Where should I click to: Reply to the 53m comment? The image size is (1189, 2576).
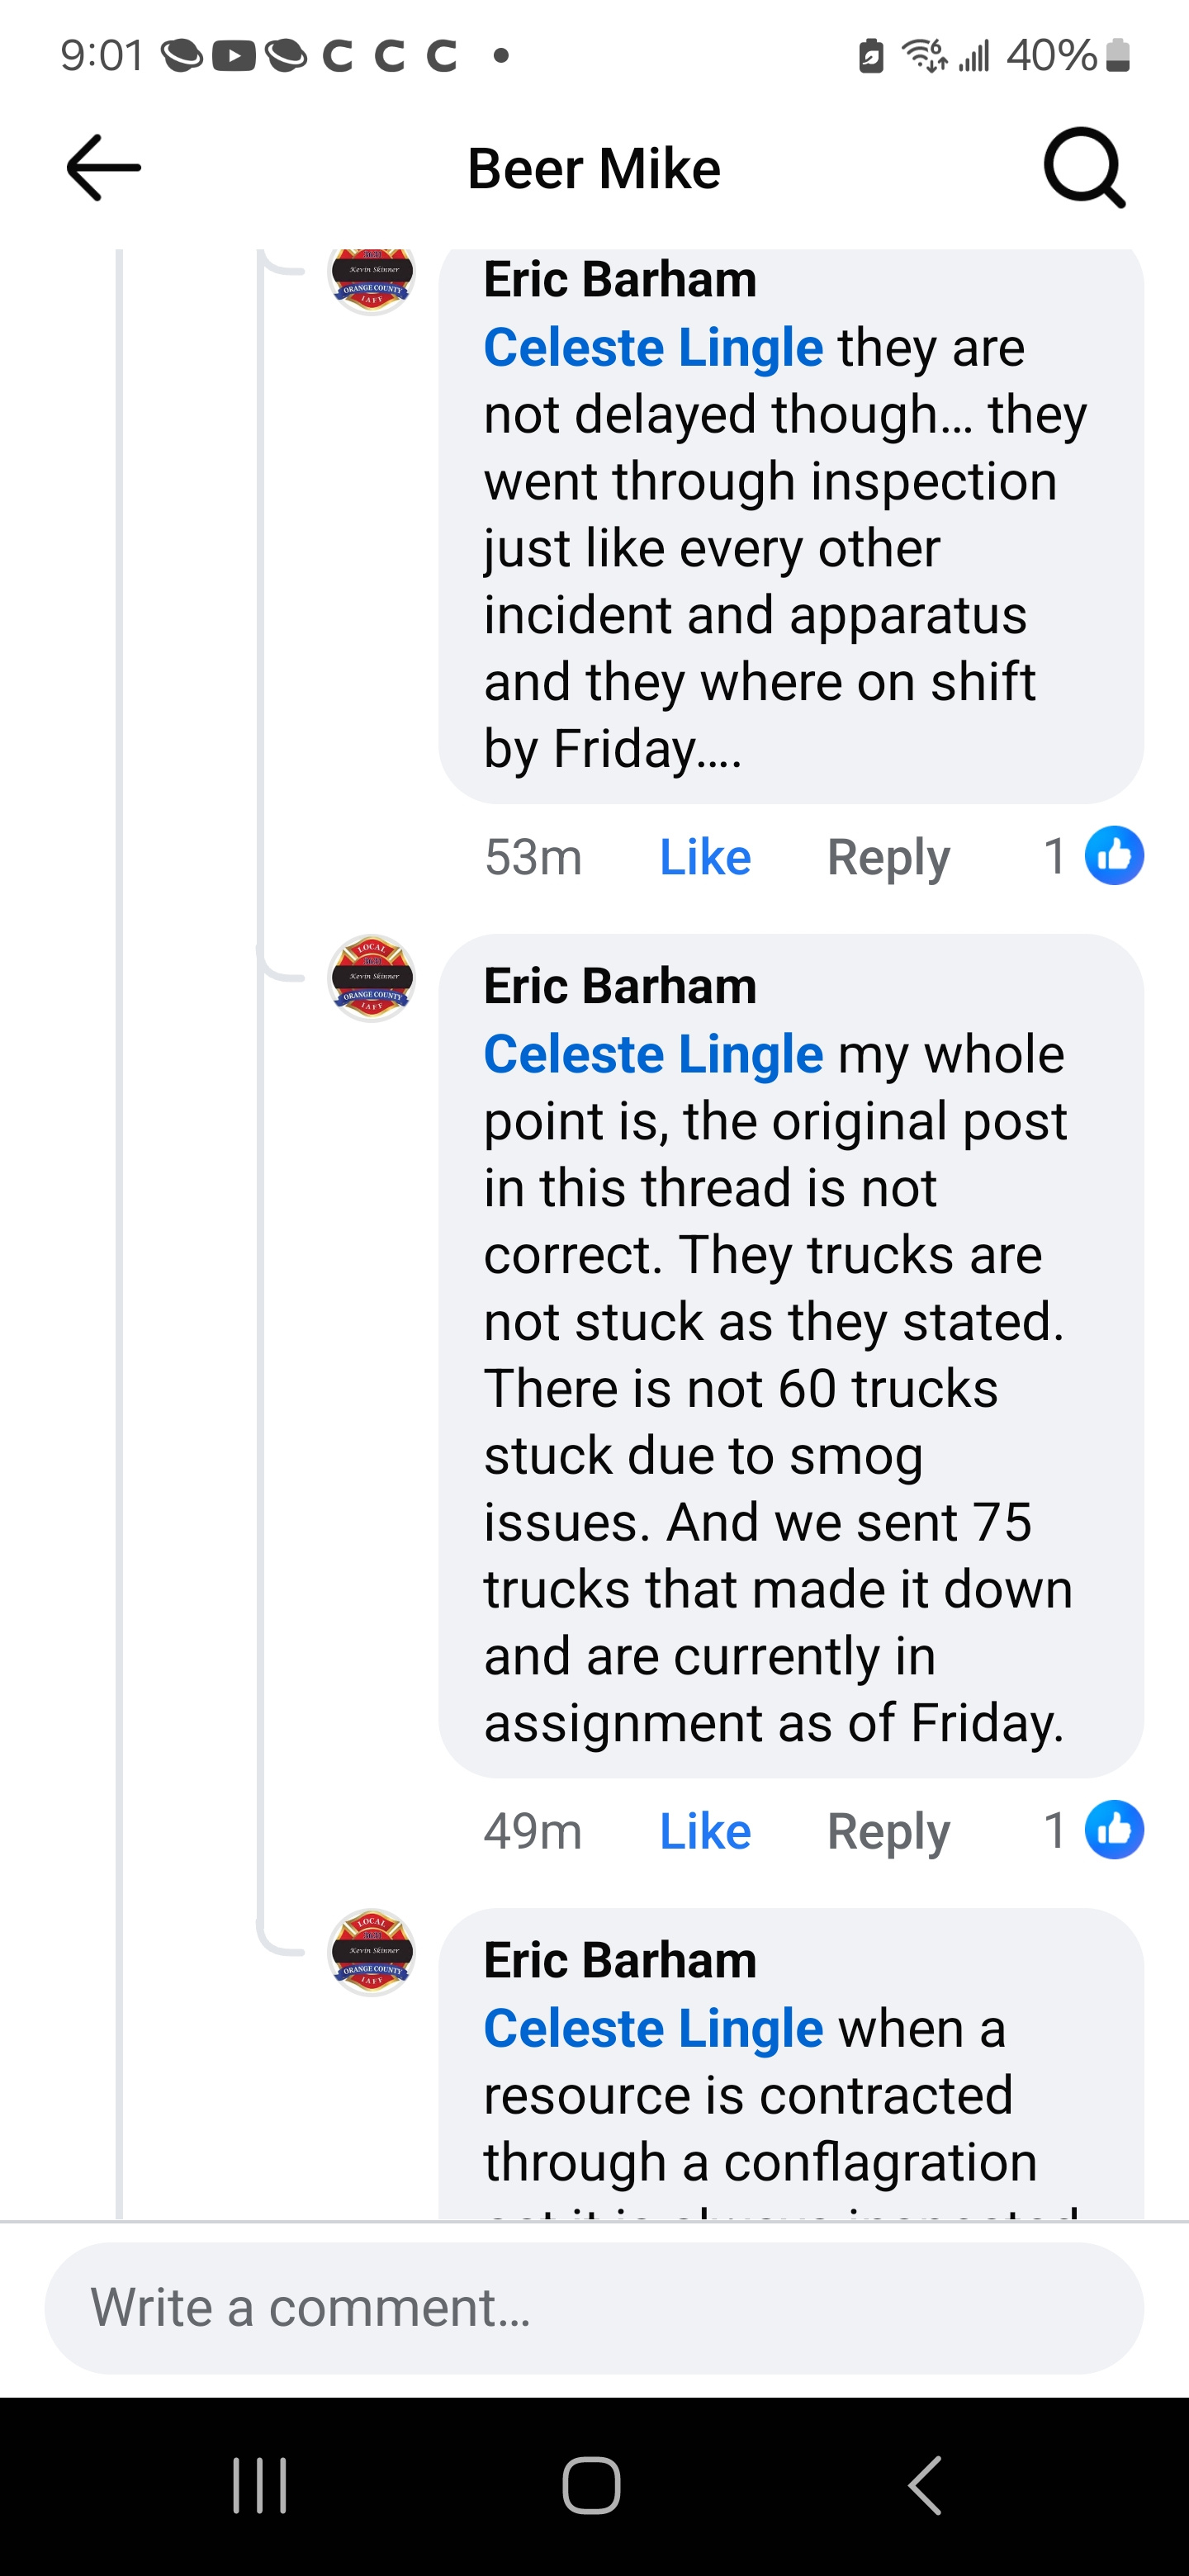pyautogui.click(x=888, y=857)
